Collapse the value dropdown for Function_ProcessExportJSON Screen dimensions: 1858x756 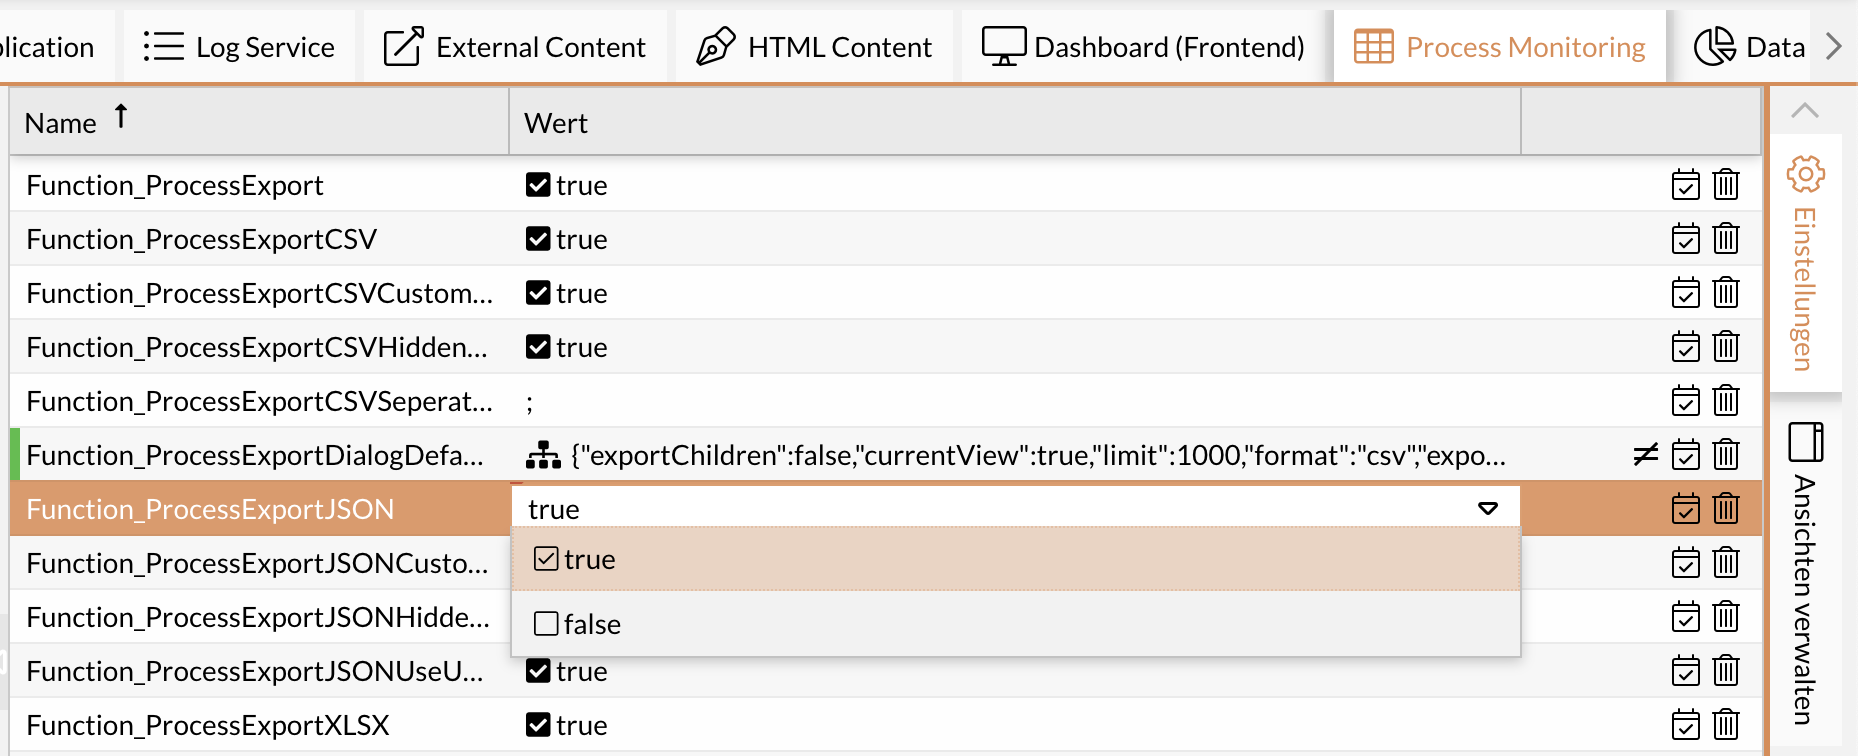pos(1488,508)
